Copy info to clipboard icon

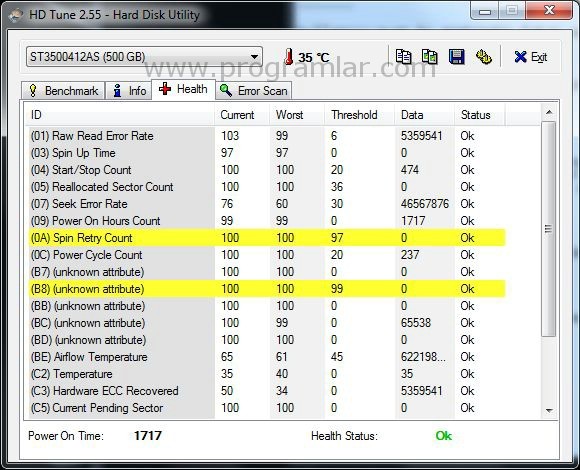(403, 57)
